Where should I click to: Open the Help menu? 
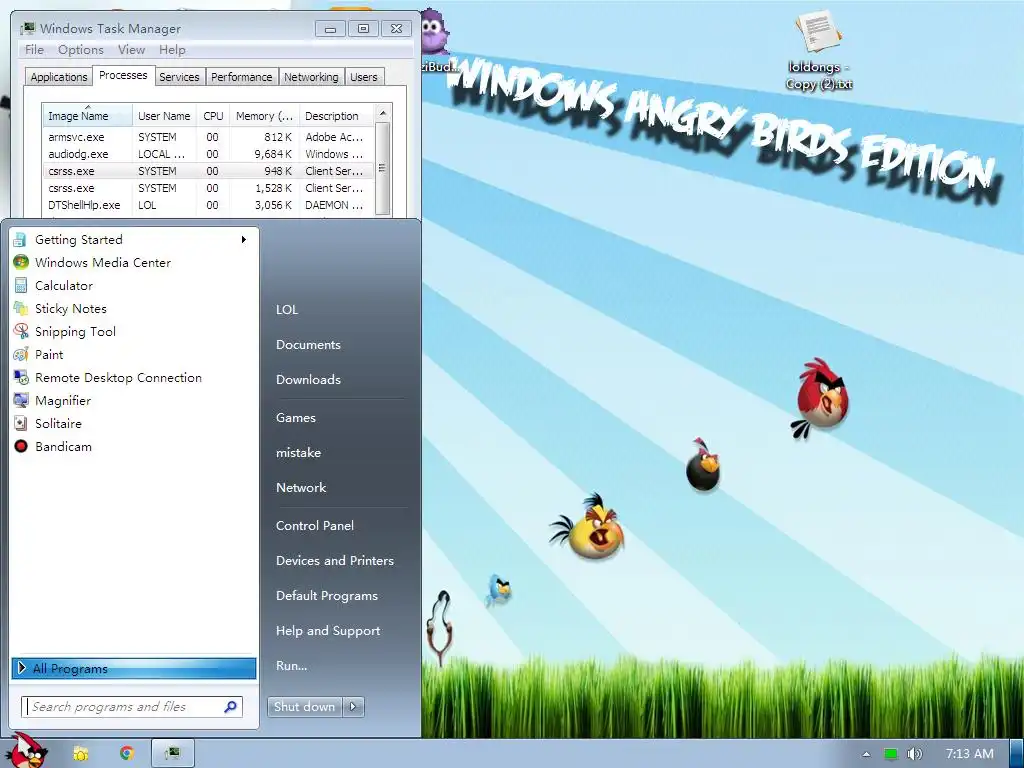(x=172, y=50)
